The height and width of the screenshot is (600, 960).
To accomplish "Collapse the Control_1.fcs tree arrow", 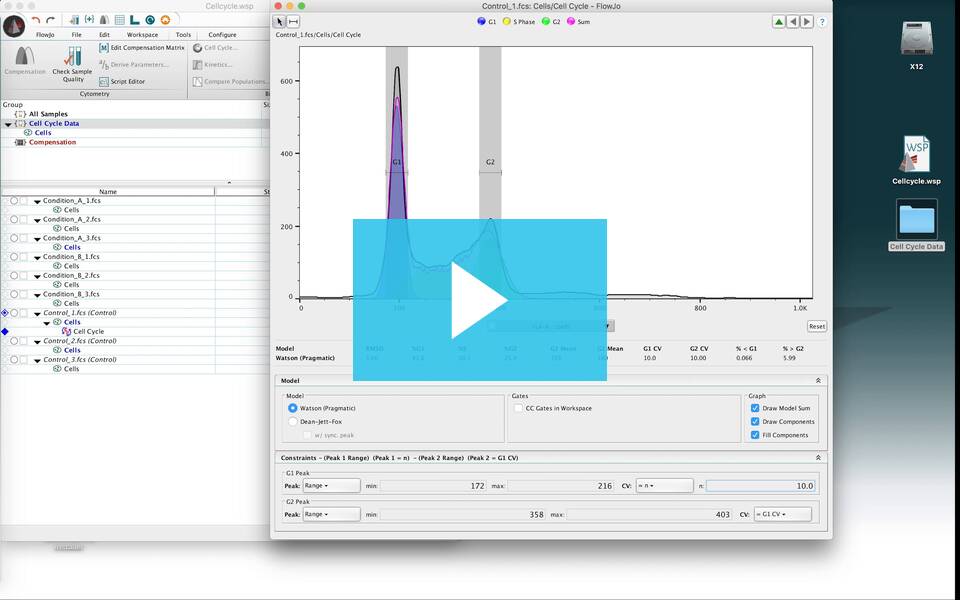I will (x=37, y=313).
